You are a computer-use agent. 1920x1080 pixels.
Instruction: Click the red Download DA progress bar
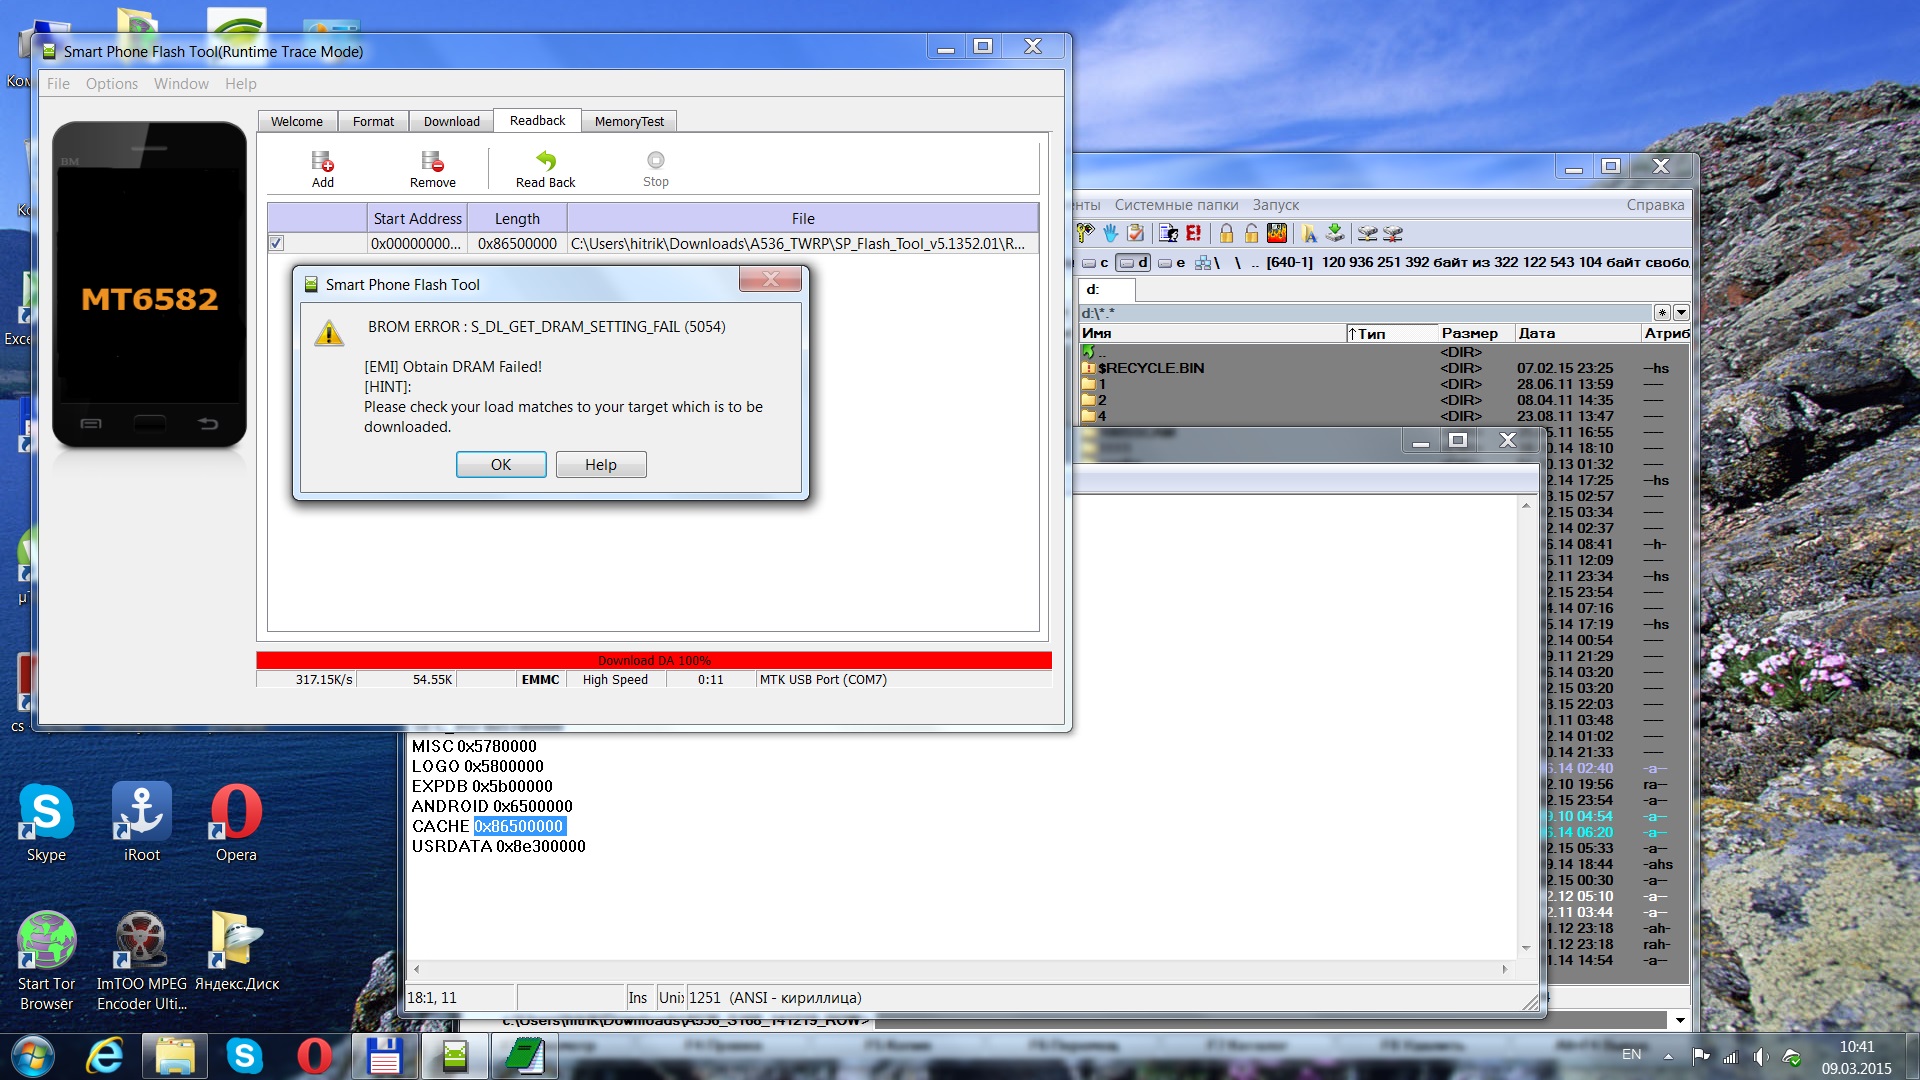653,660
